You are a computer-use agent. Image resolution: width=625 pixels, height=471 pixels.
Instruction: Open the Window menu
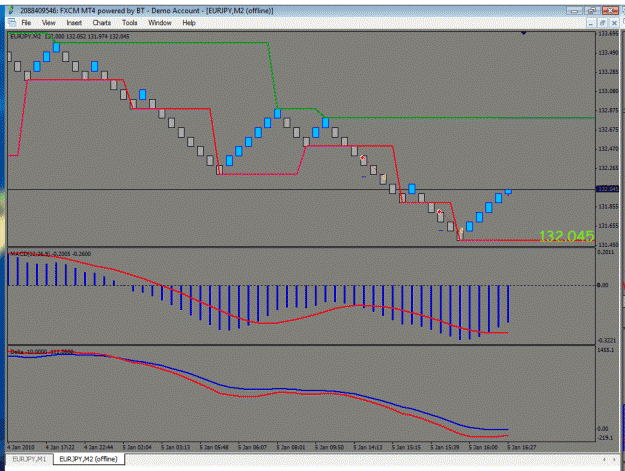click(x=160, y=23)
